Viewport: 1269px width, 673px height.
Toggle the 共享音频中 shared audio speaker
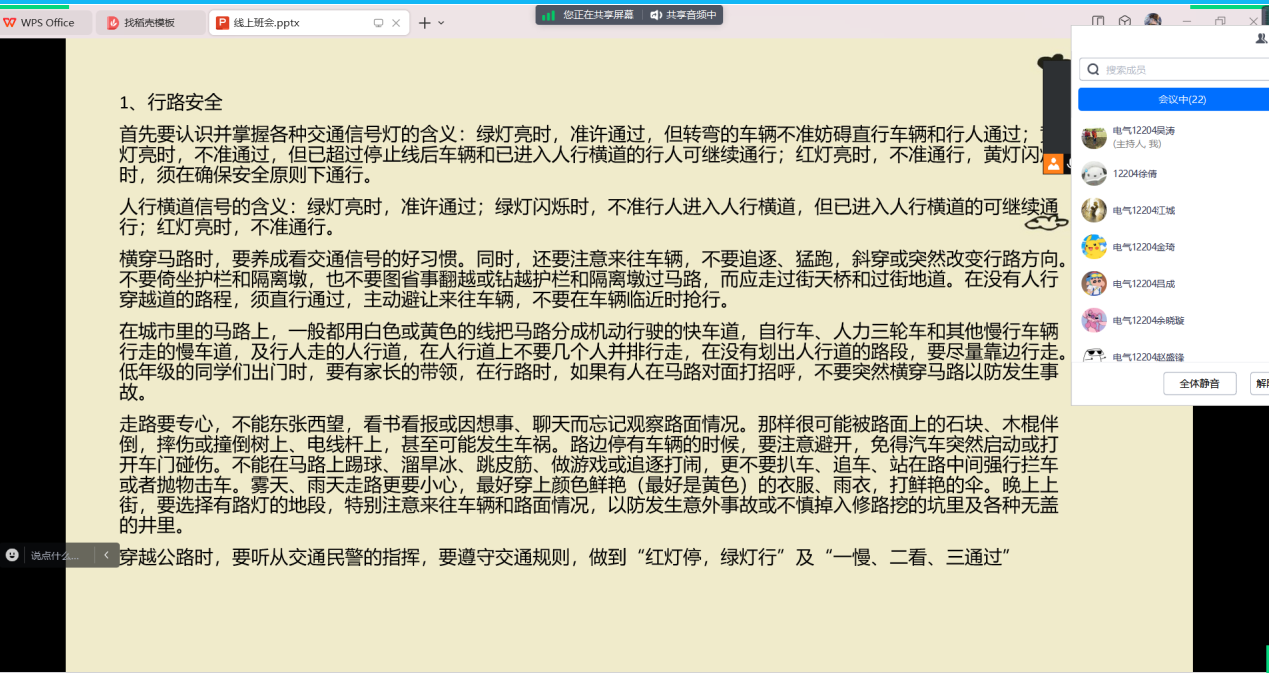point(656,15)
